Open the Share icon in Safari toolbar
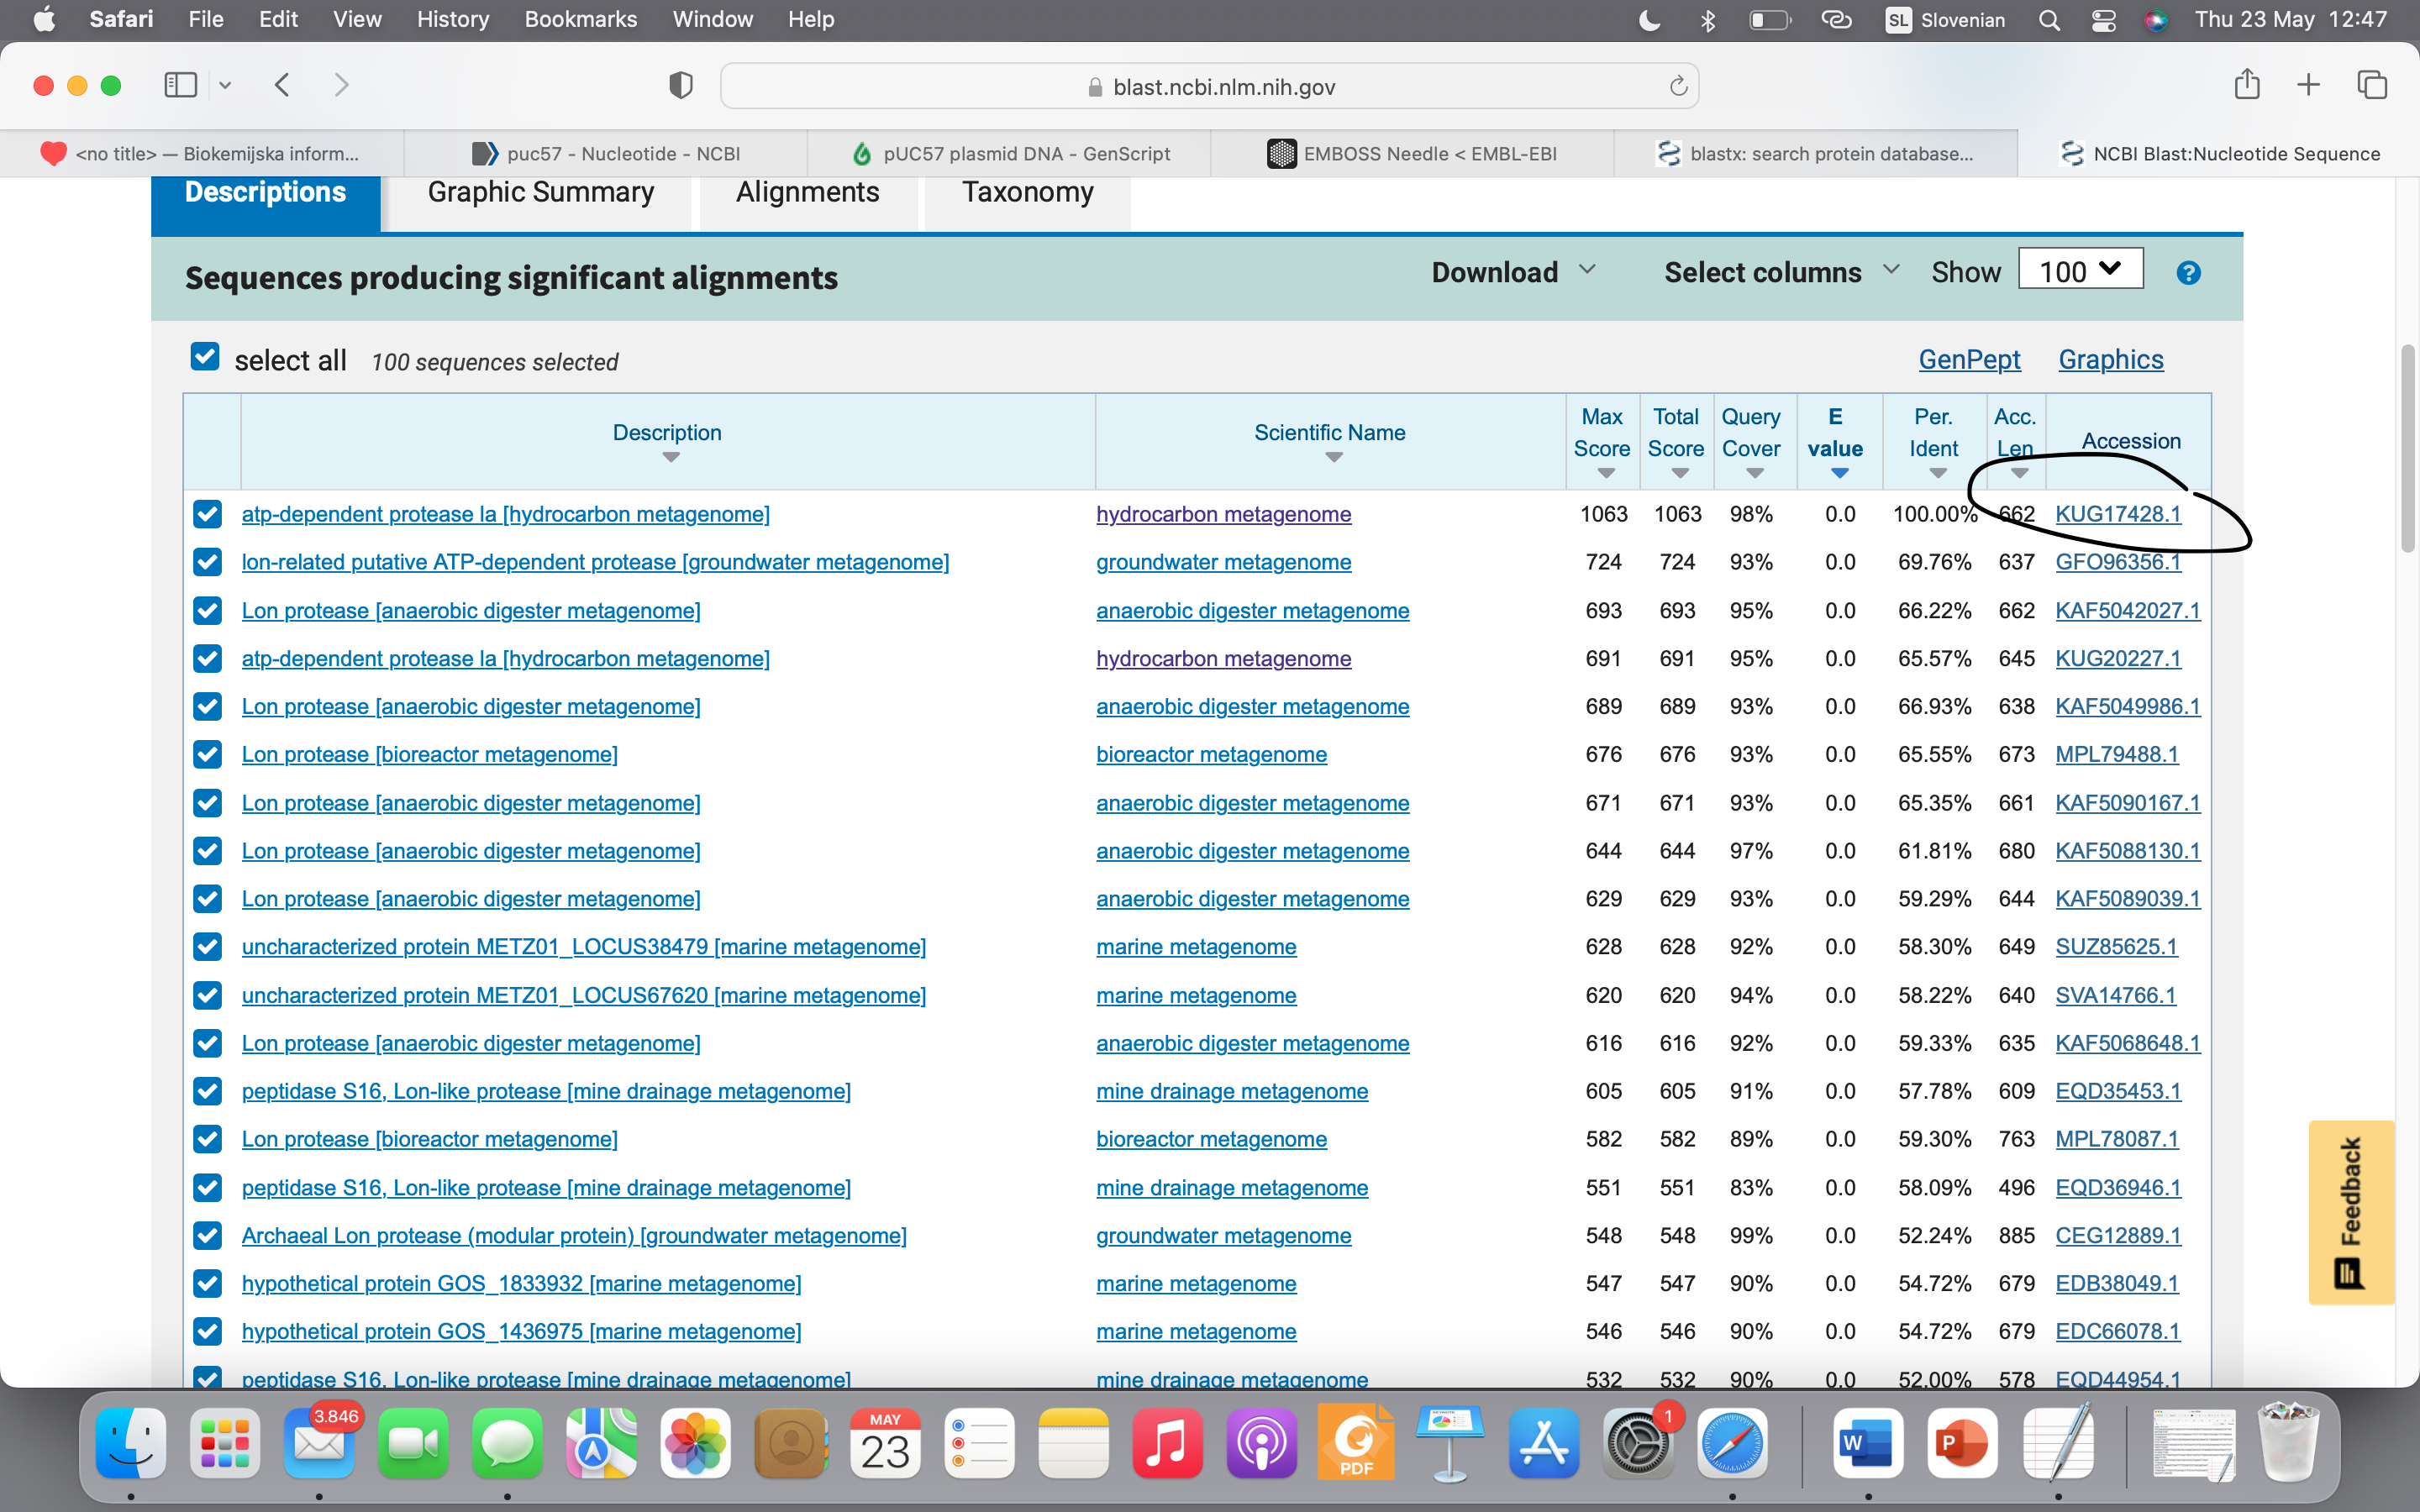Image resolution: width=2420 pixels, height=1512 pixels. 2247,84
